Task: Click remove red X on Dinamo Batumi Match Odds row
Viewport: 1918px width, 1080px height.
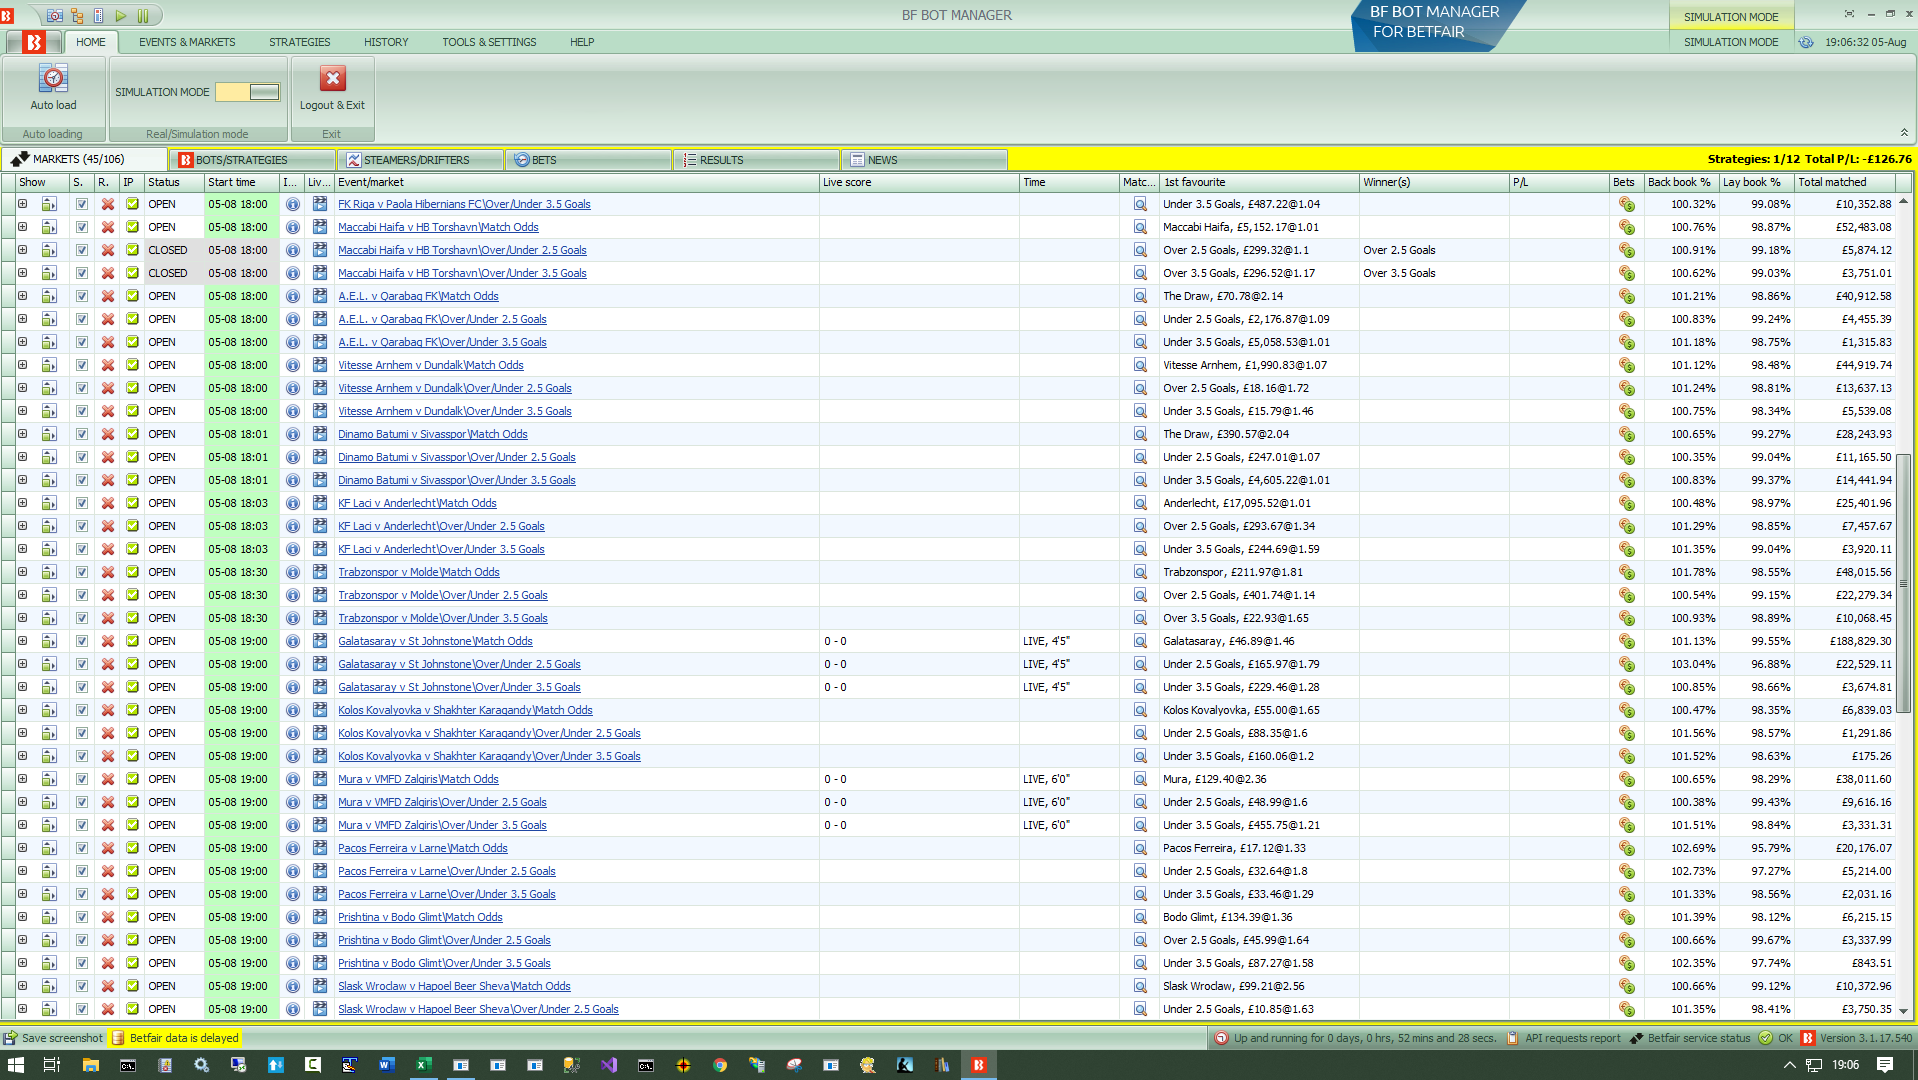Action: click(107, 434)
